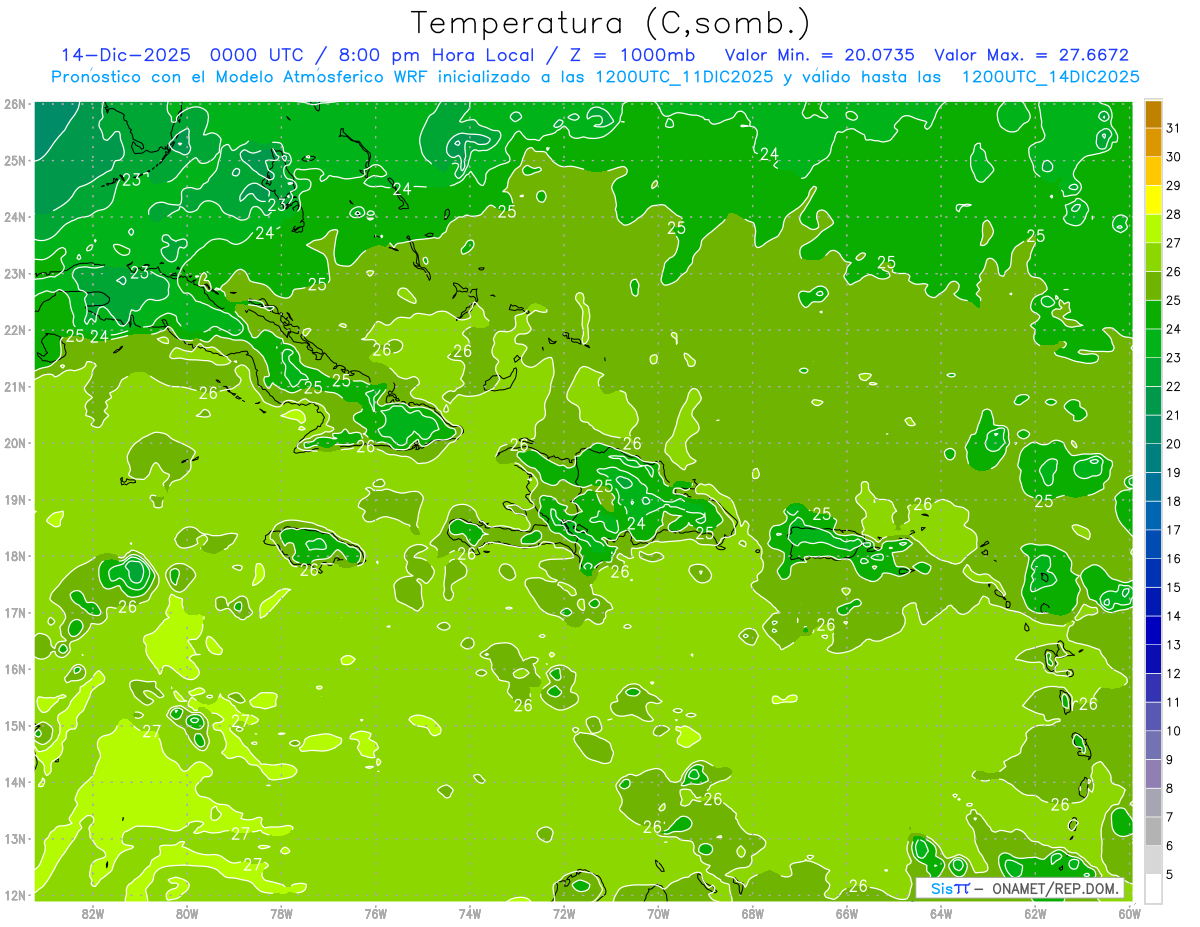Select the "1200UTC_14DIC2025" valid-until time text
The height and width of the screenshot is (927, 1200).
click(1050, 77)
